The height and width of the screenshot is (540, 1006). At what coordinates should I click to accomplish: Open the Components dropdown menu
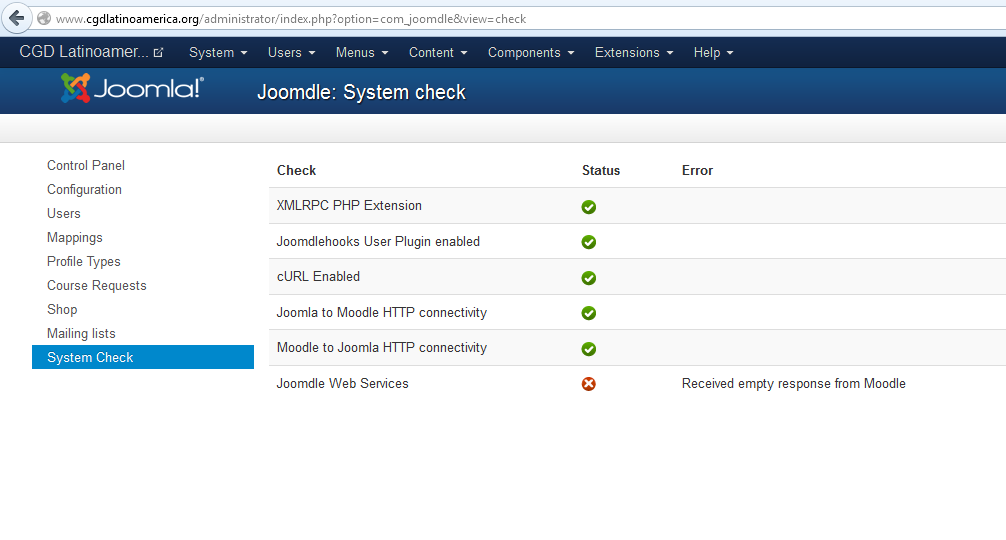(x=530, y=53)
